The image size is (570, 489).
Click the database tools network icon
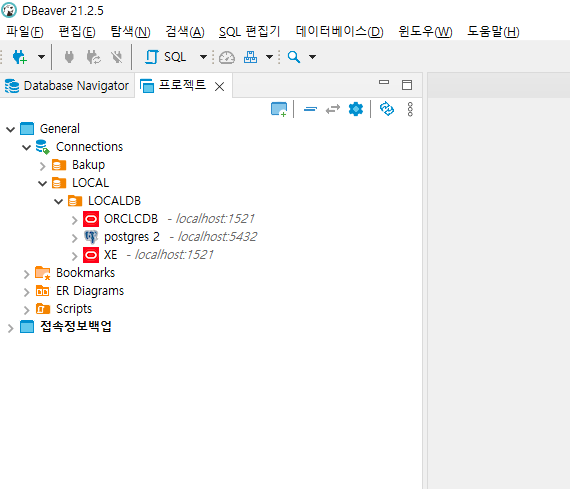tap(250, 57)
